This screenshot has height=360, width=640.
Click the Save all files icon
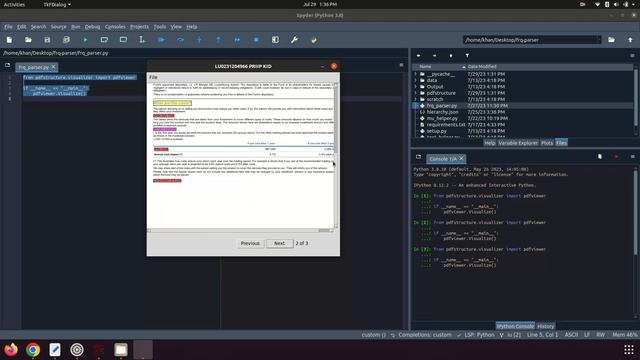[x=66, y=40]
